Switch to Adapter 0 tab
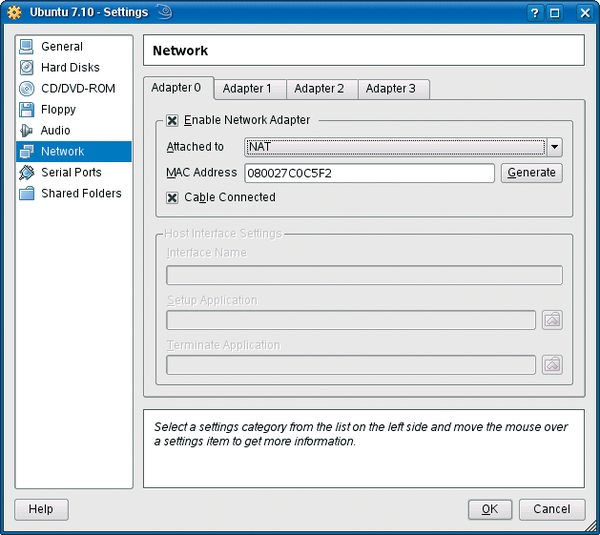This screenshot has height=535, width=600. tap(179, 88)
